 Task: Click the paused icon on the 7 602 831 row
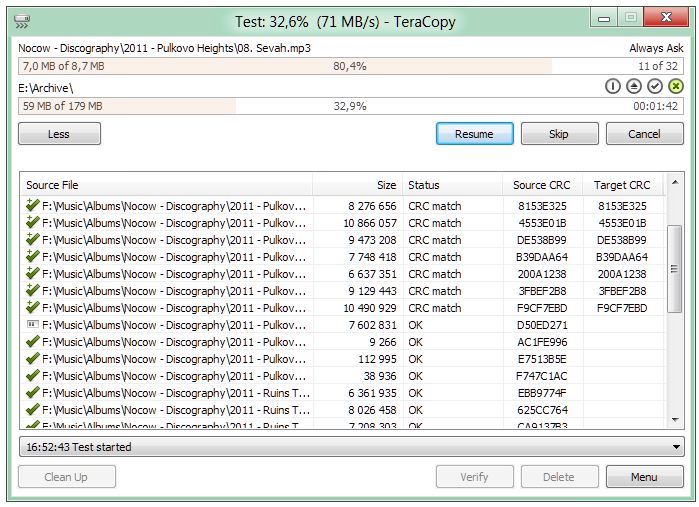33,325
